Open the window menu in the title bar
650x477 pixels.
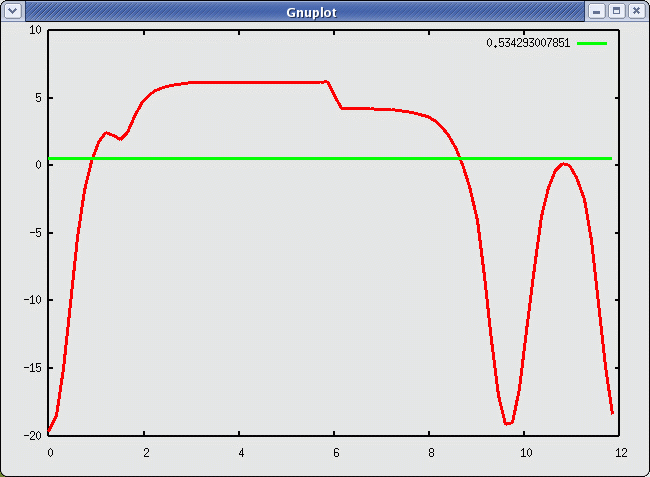pos(13,10)
